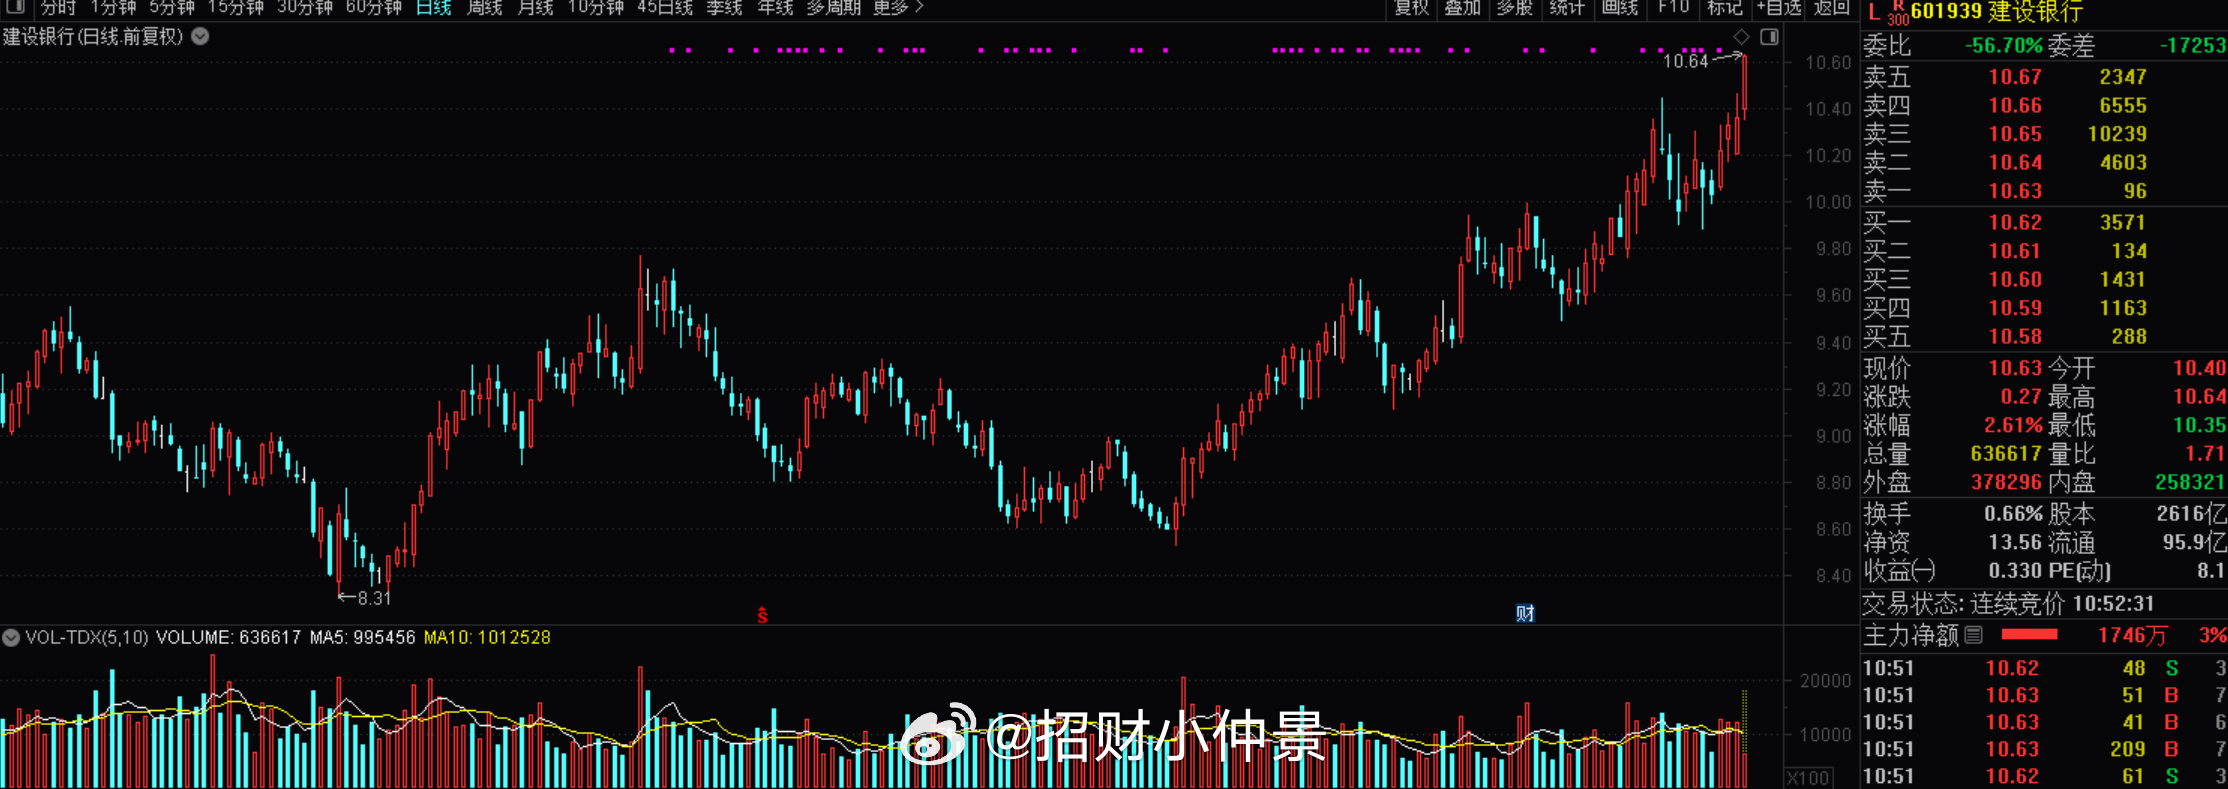Click 买一 price 10.62 row
The image size is (2228, 789).
click(2043, 223)
